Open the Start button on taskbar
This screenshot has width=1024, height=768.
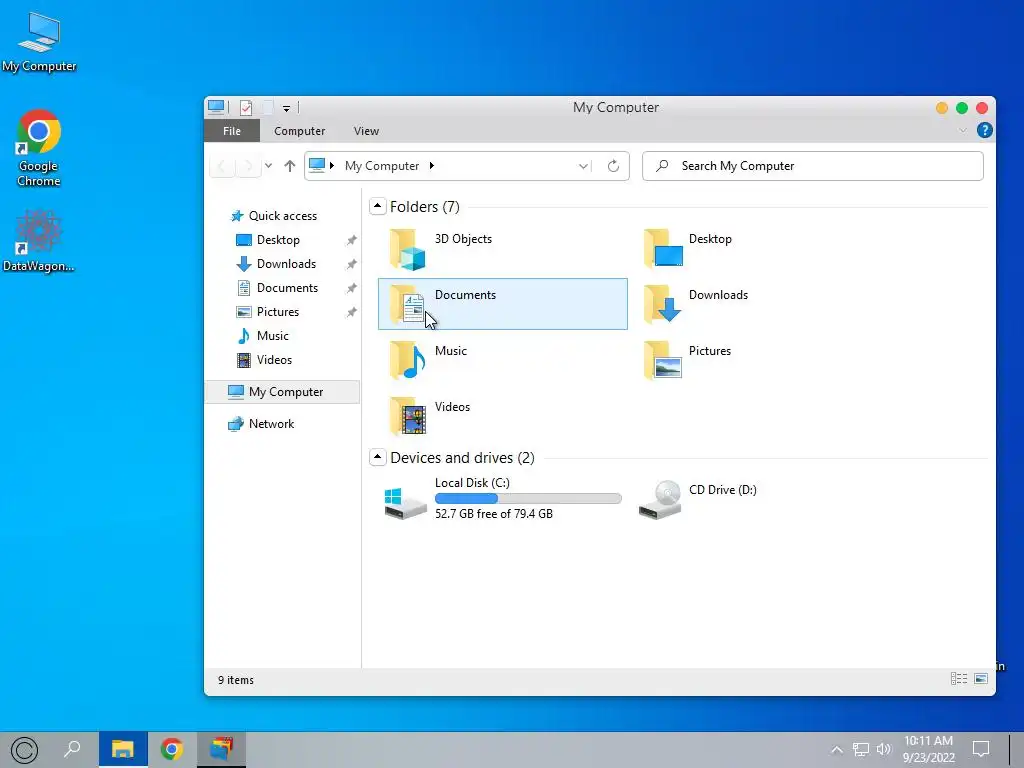(24, 750)
